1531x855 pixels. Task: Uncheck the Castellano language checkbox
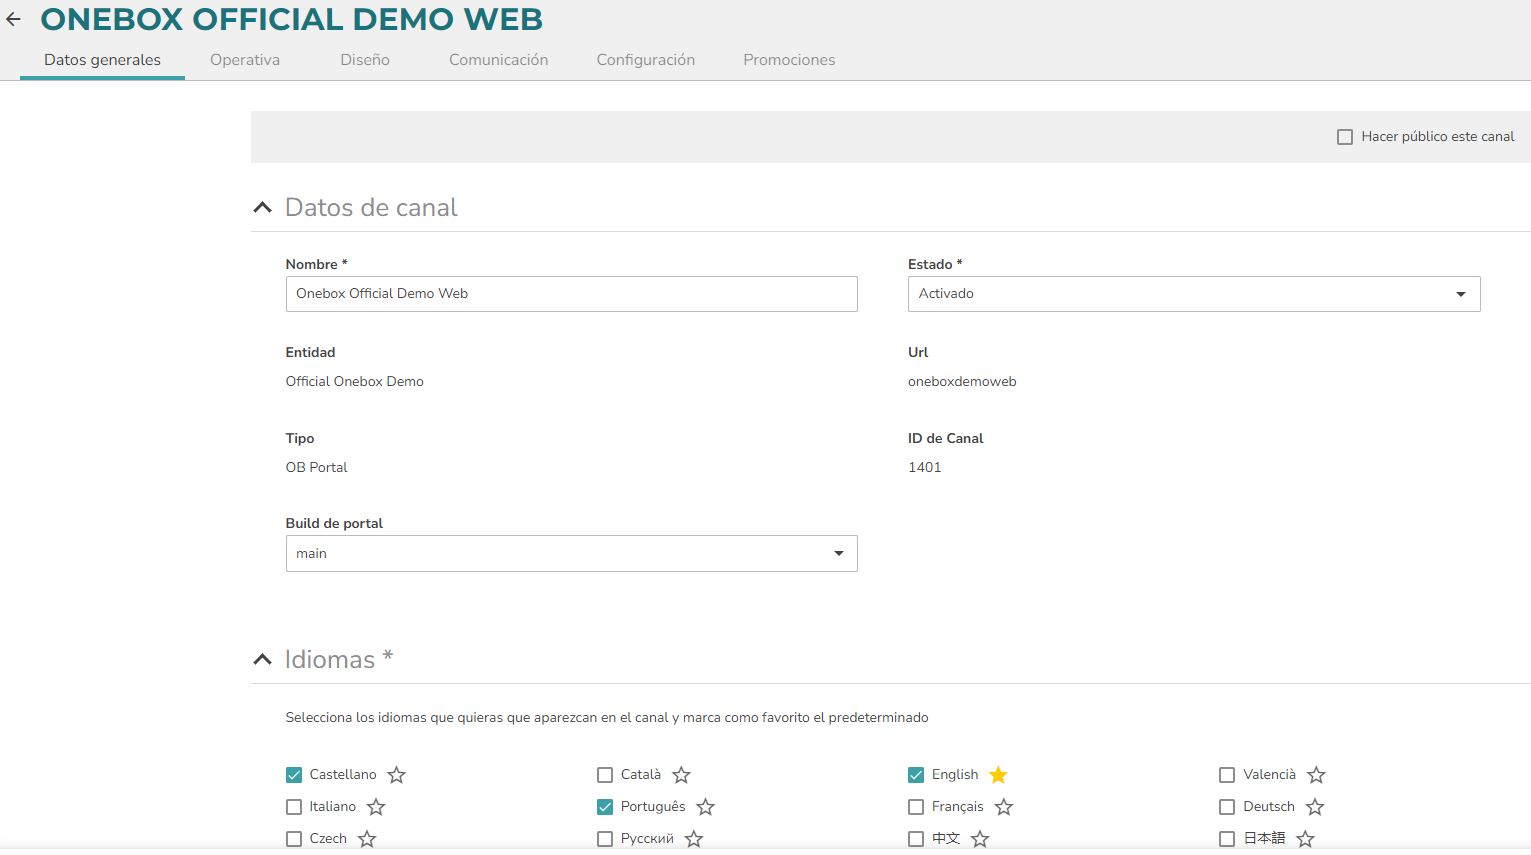294,775
